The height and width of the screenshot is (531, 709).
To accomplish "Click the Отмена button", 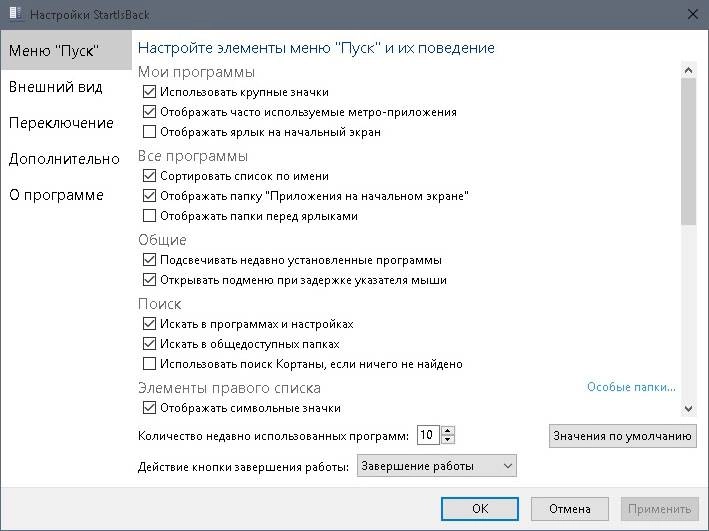I will 570,509.
